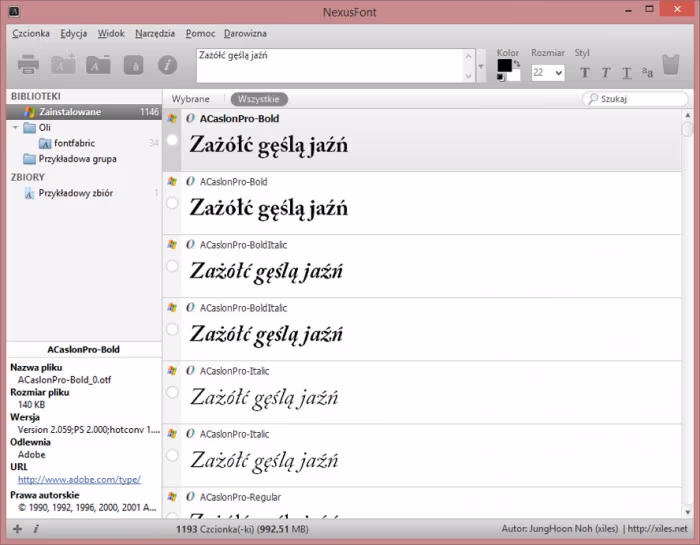This screenshot has width=700, height=545.
Task: Select radio button of second ACaslonPro-Bold row
Action: click(x=172, y=203)
